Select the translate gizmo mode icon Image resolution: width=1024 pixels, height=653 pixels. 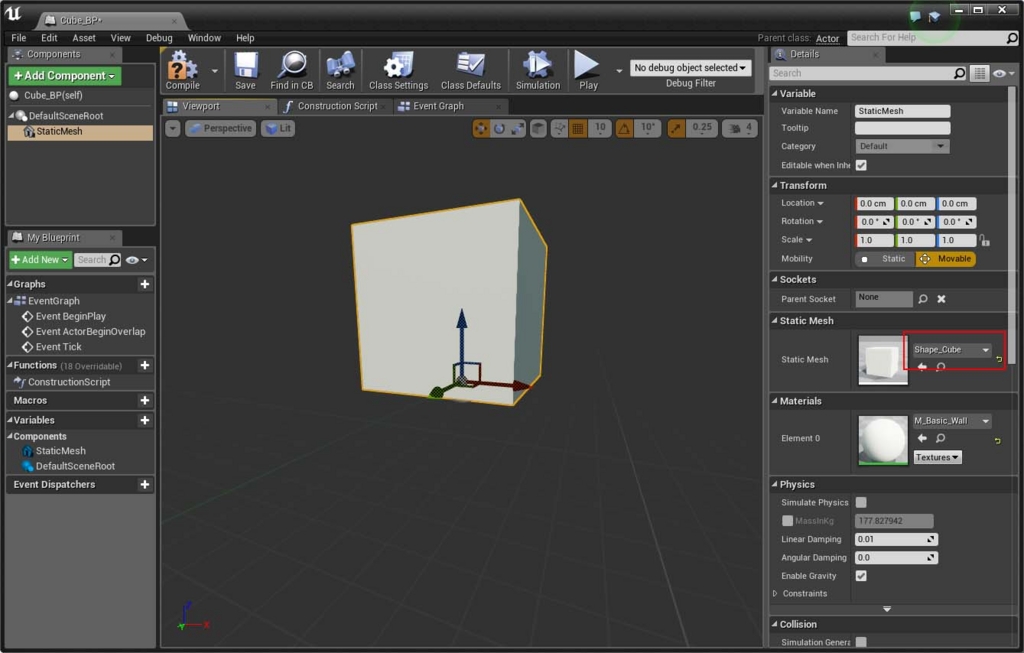pyautogui.click(x=481, y=129)
